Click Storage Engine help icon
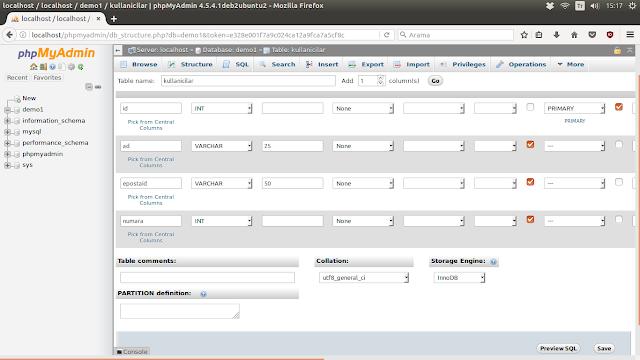Screen dimensions: 640x360 tap(493, 262)
